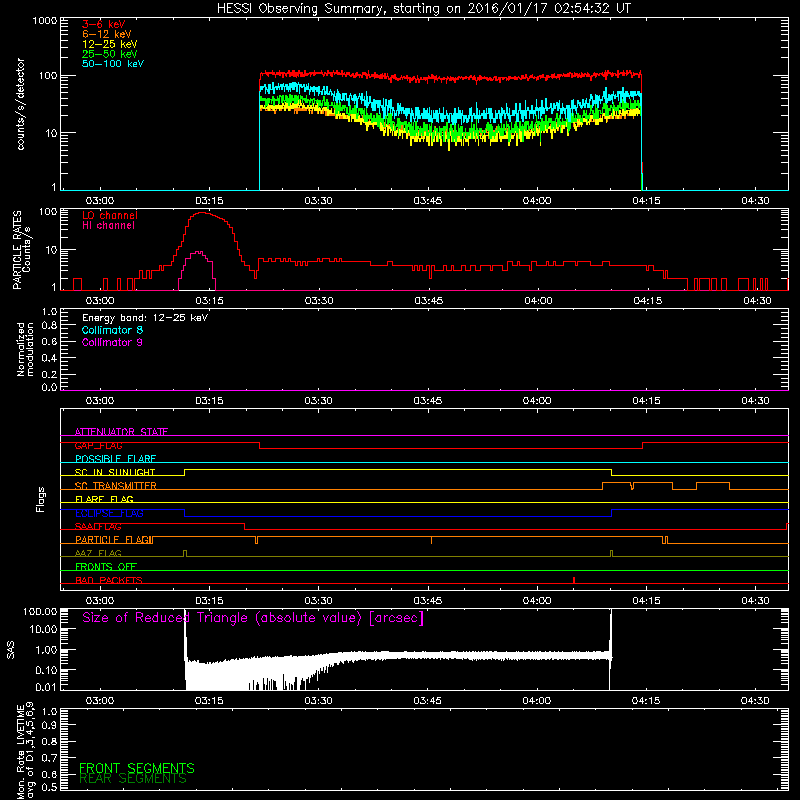Viewport: 800px width, 800px height.
Task: Select the Collimator 9 legend label
Action: pos(112,342)
